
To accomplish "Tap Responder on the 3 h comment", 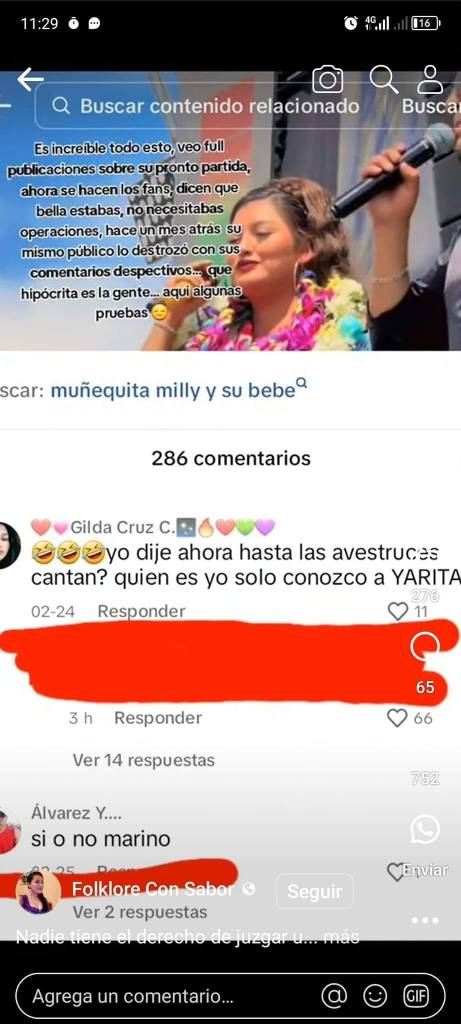I will [158, 718].
